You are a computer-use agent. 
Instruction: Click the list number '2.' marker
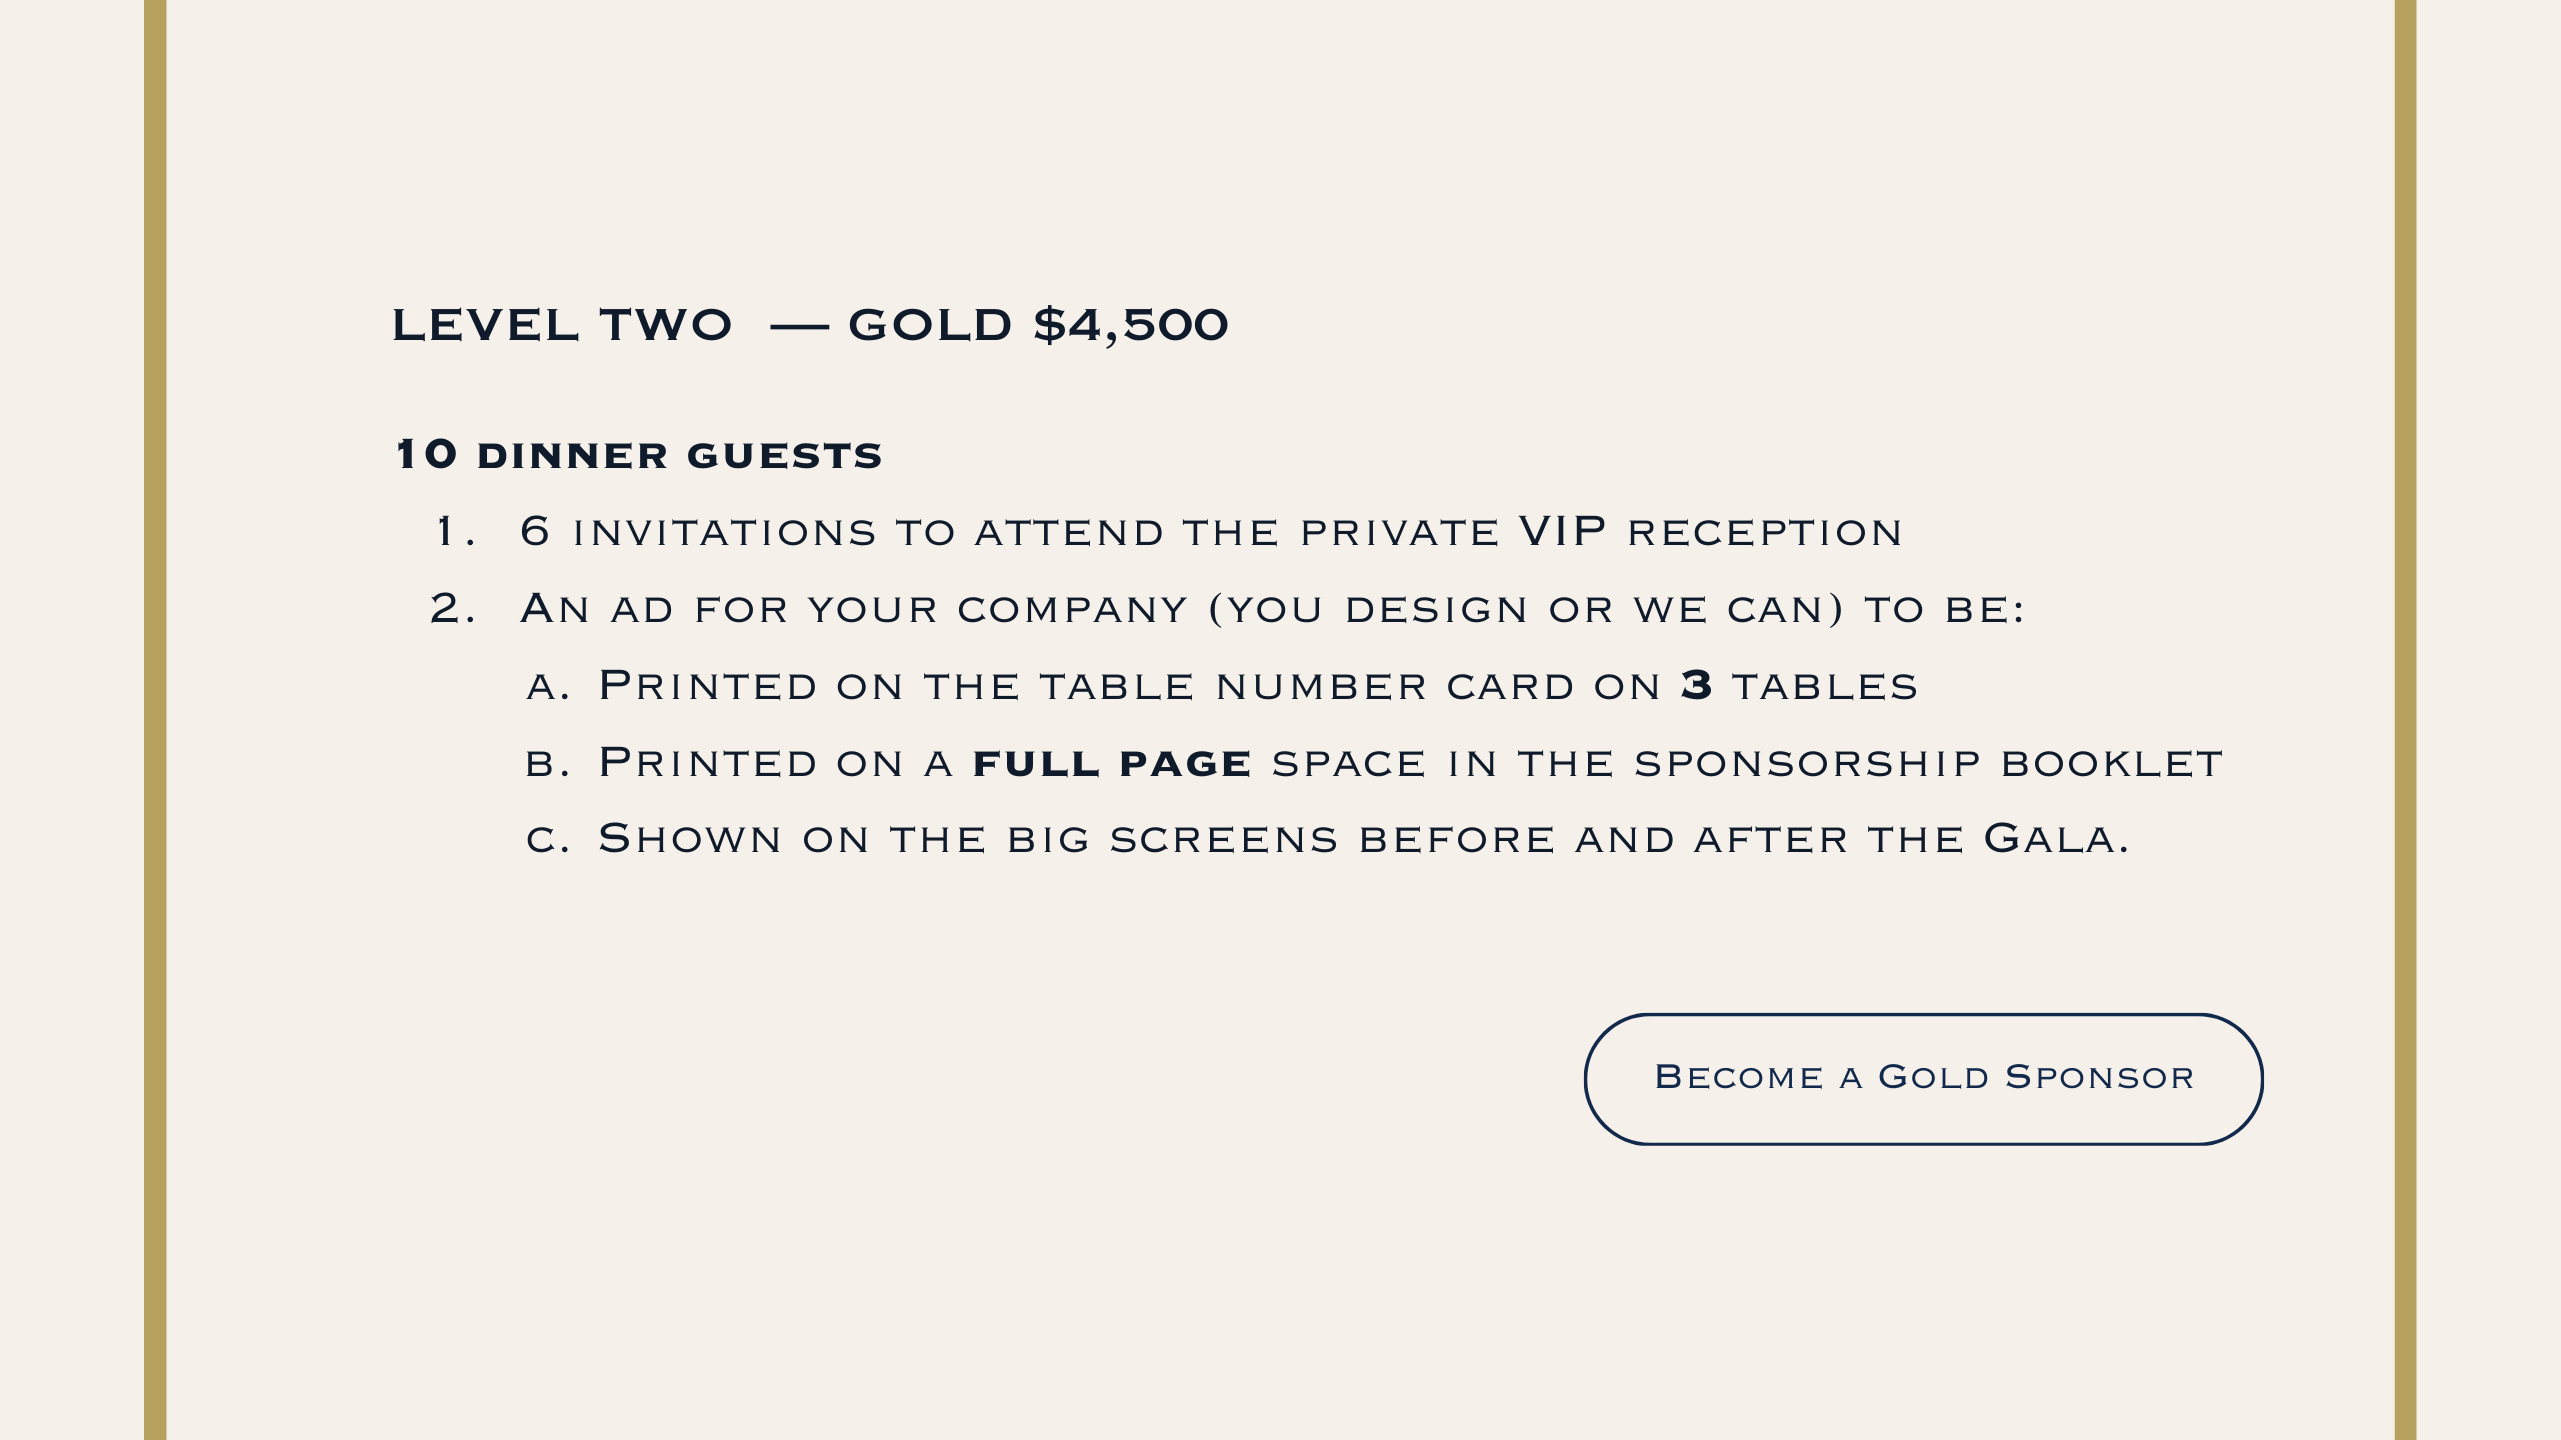(x=452, y=608)
